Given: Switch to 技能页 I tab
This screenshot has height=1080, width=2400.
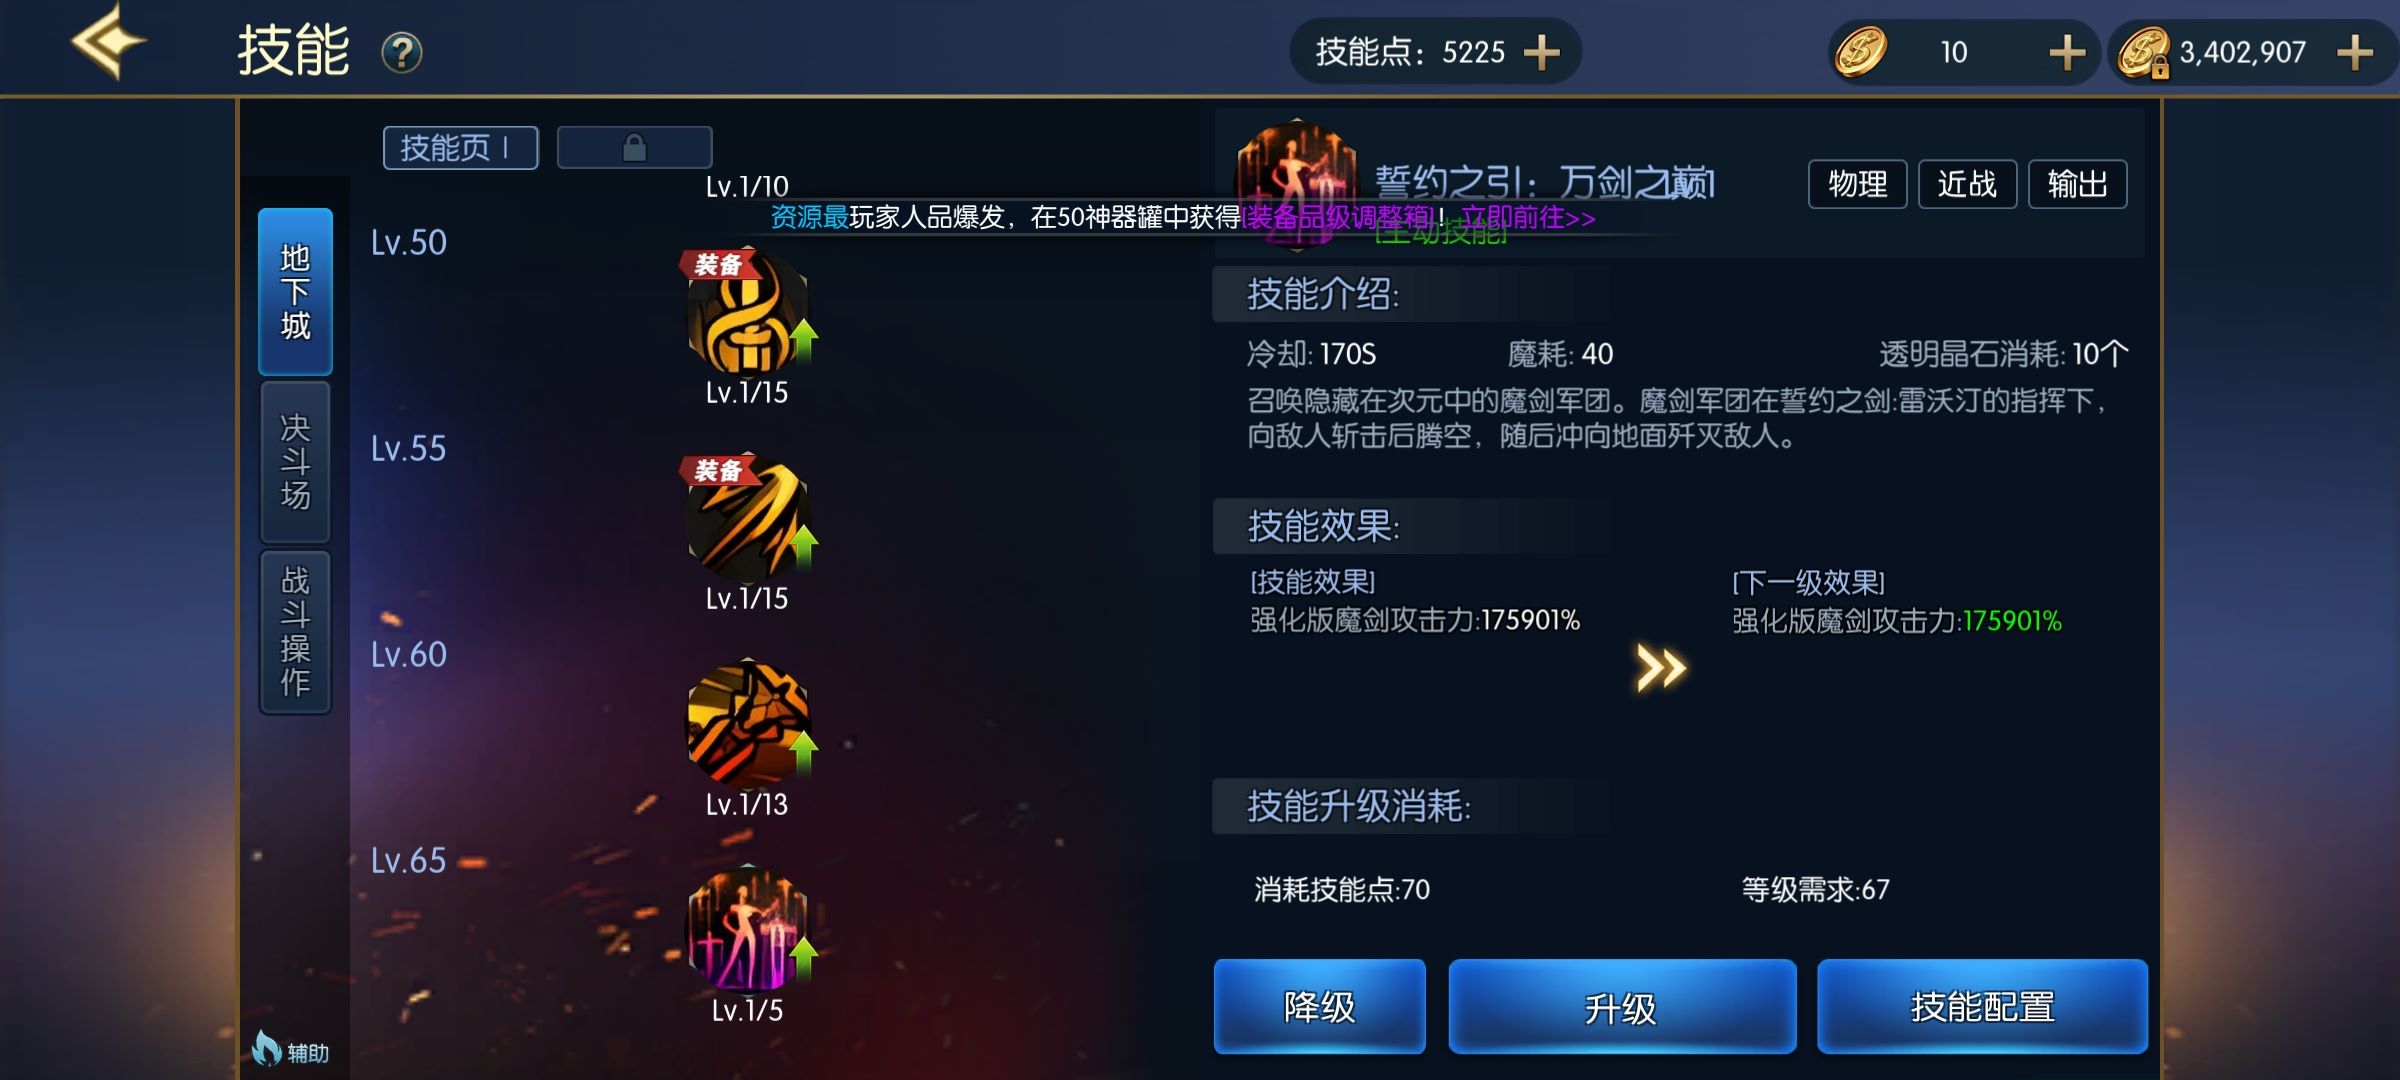Looking at the screenshot, I should (x=461, y=148).
